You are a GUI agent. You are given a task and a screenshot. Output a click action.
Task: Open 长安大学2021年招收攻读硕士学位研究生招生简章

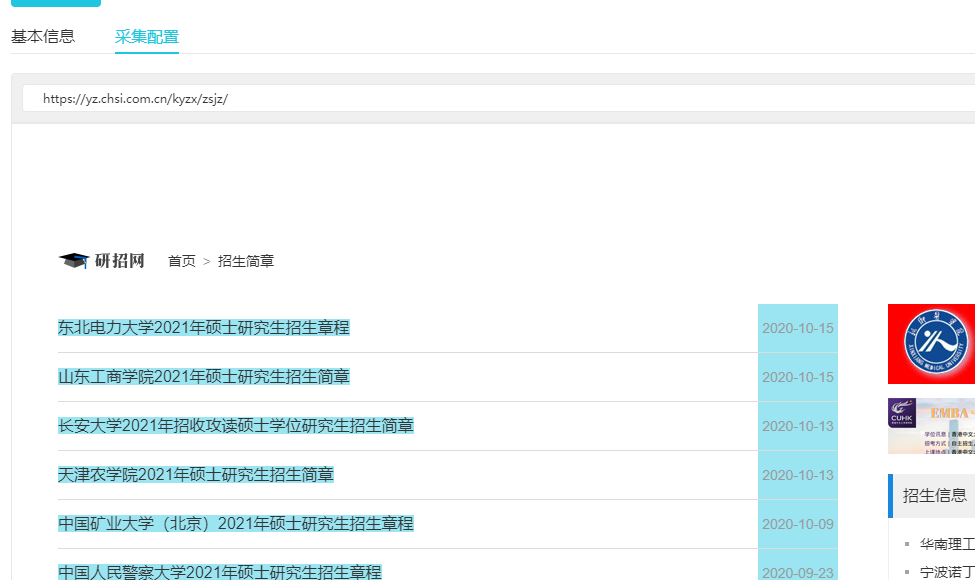(x=236, y=426)
